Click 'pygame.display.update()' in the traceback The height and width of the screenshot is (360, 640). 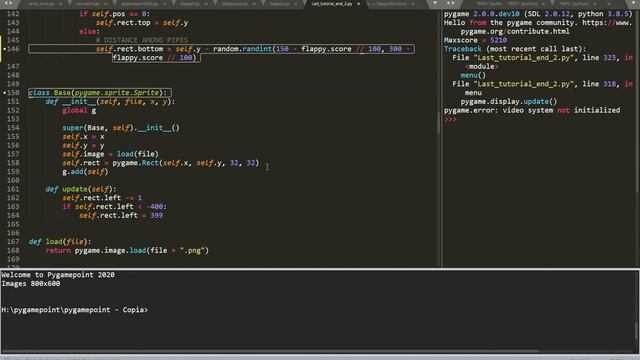(x=509, y=102)
